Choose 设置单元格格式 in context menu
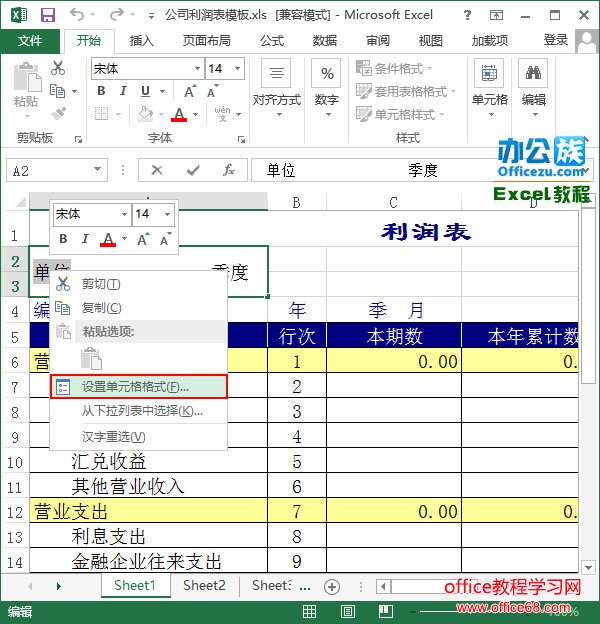The height and width of the screenshot is (624, 600). tap(138, 386)
